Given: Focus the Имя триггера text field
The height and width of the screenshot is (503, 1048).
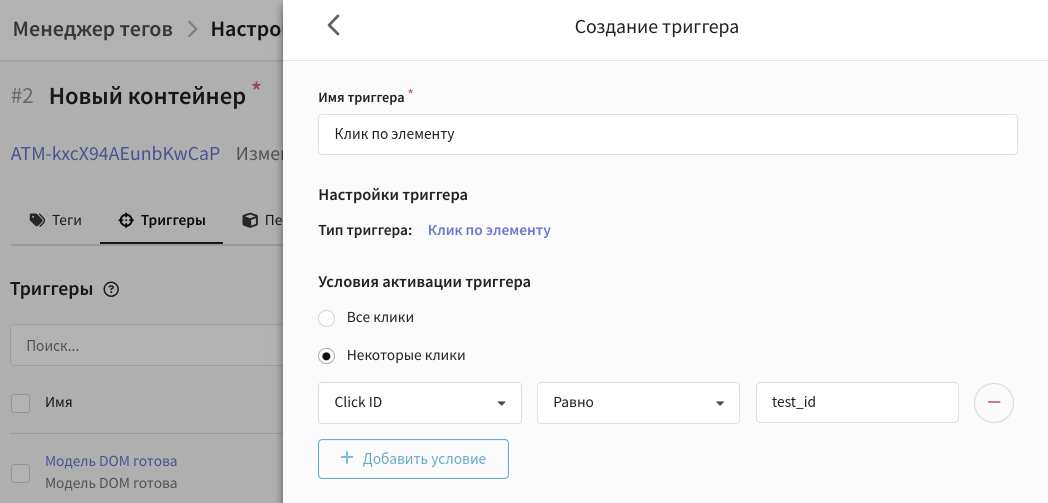Looking at the screenshot, I should point(667,134).
